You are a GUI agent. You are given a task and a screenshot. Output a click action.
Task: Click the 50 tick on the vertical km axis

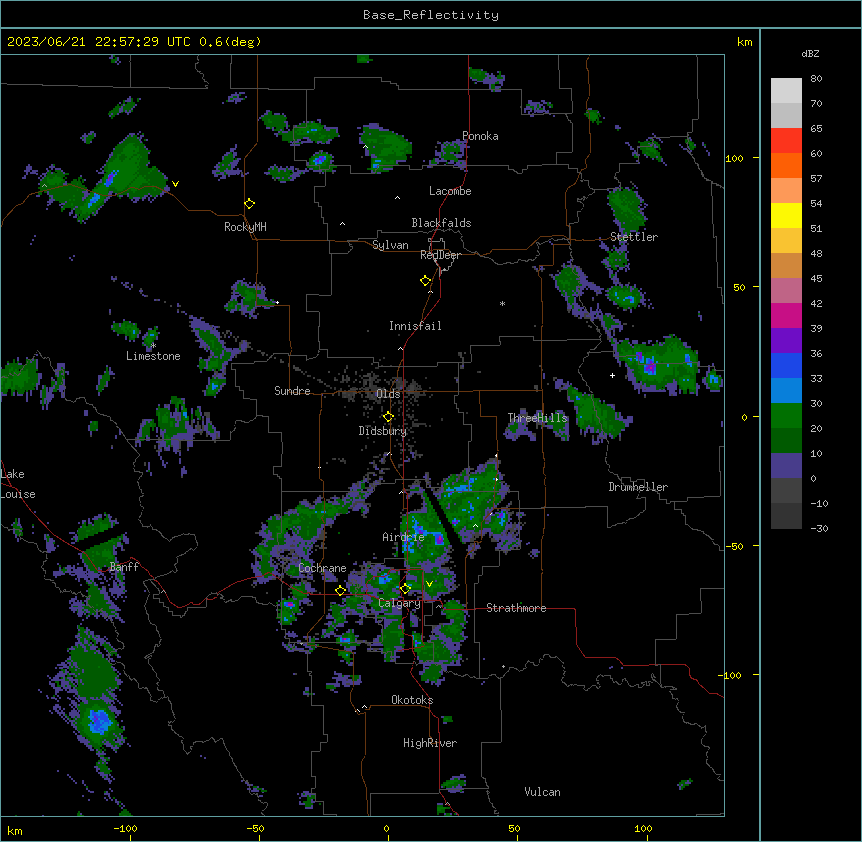coord(739,287)
